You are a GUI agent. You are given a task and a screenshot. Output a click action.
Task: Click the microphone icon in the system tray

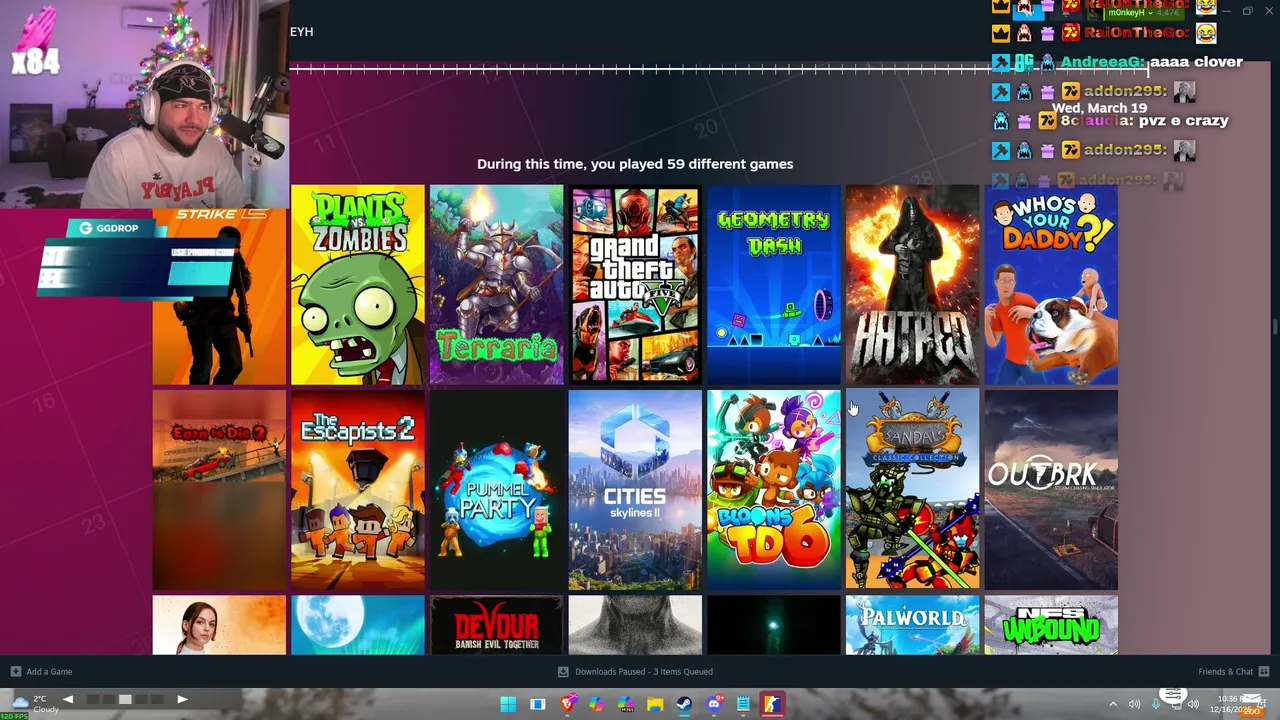1156,704
